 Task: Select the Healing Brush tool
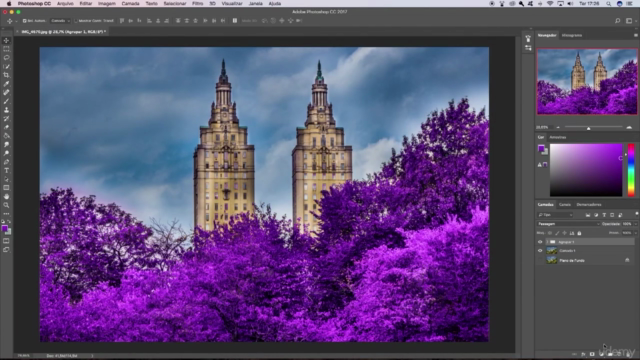pos(6,93)
